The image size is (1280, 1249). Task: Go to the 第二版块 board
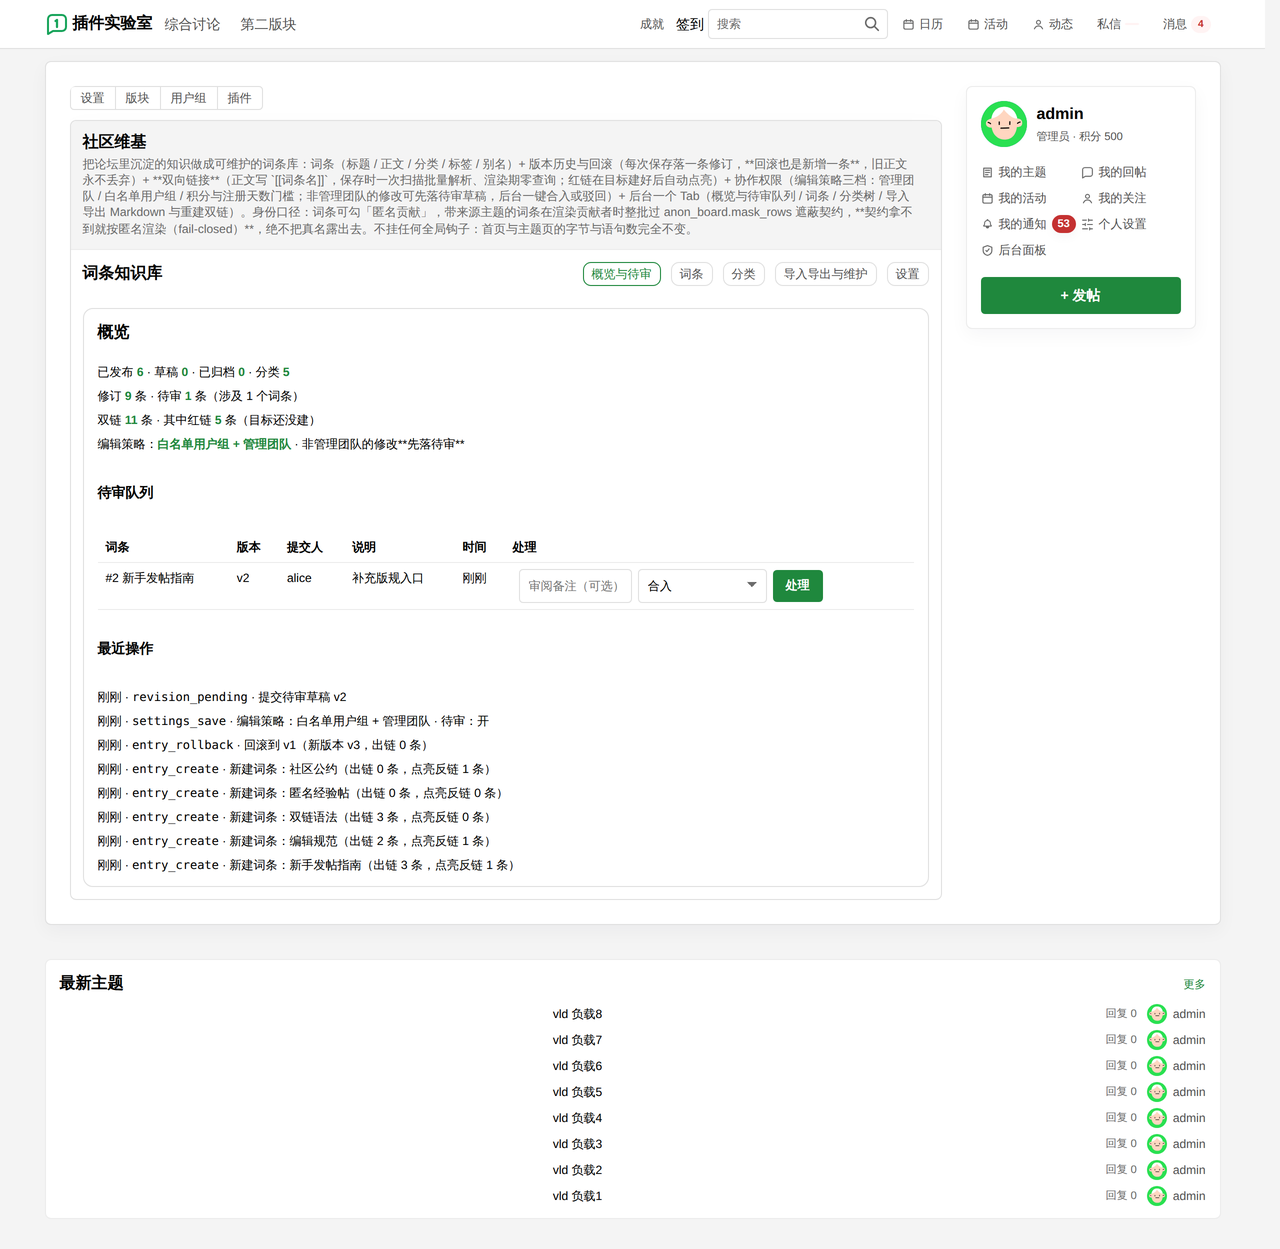pyautogui.click(x=268, y=24)
